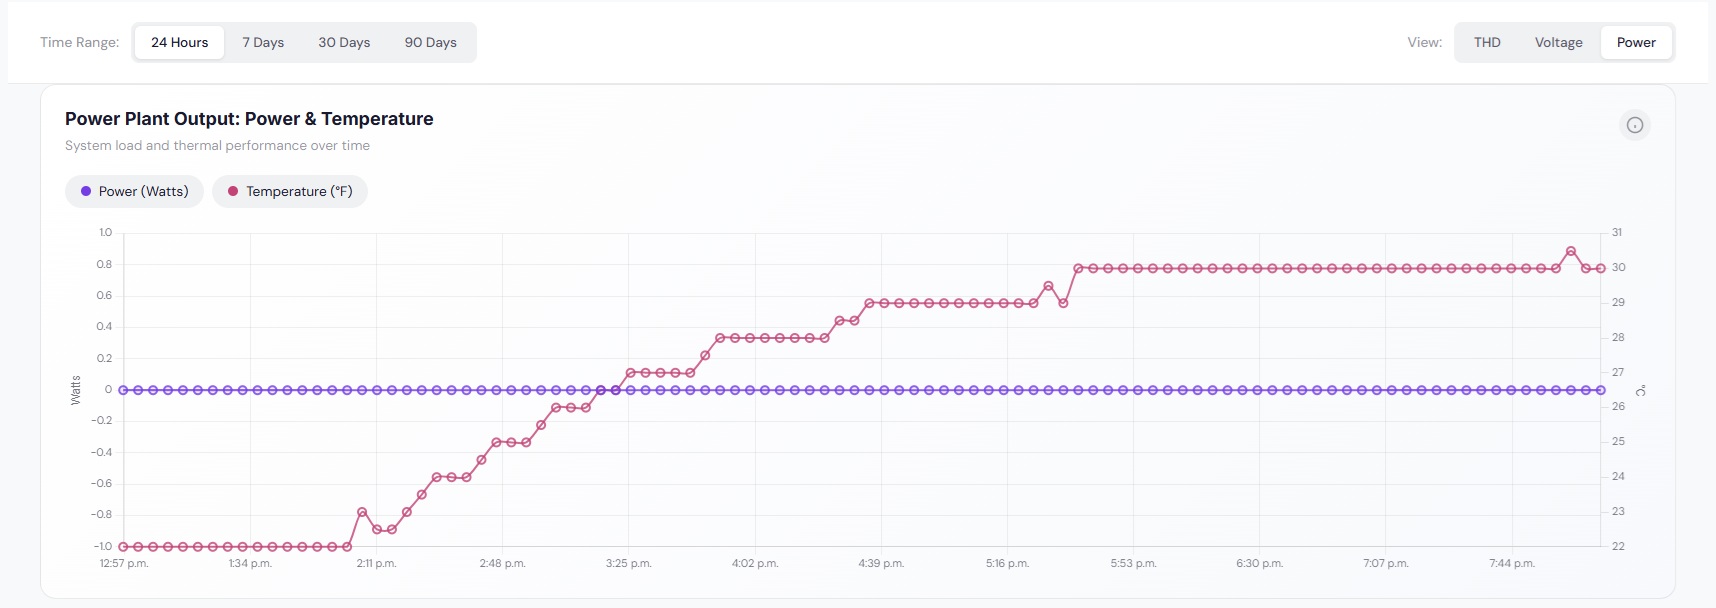This screenshot has width=1716, height=608.
Task: Click the Watts y-axis title
Action: click(x=76, y=390)
